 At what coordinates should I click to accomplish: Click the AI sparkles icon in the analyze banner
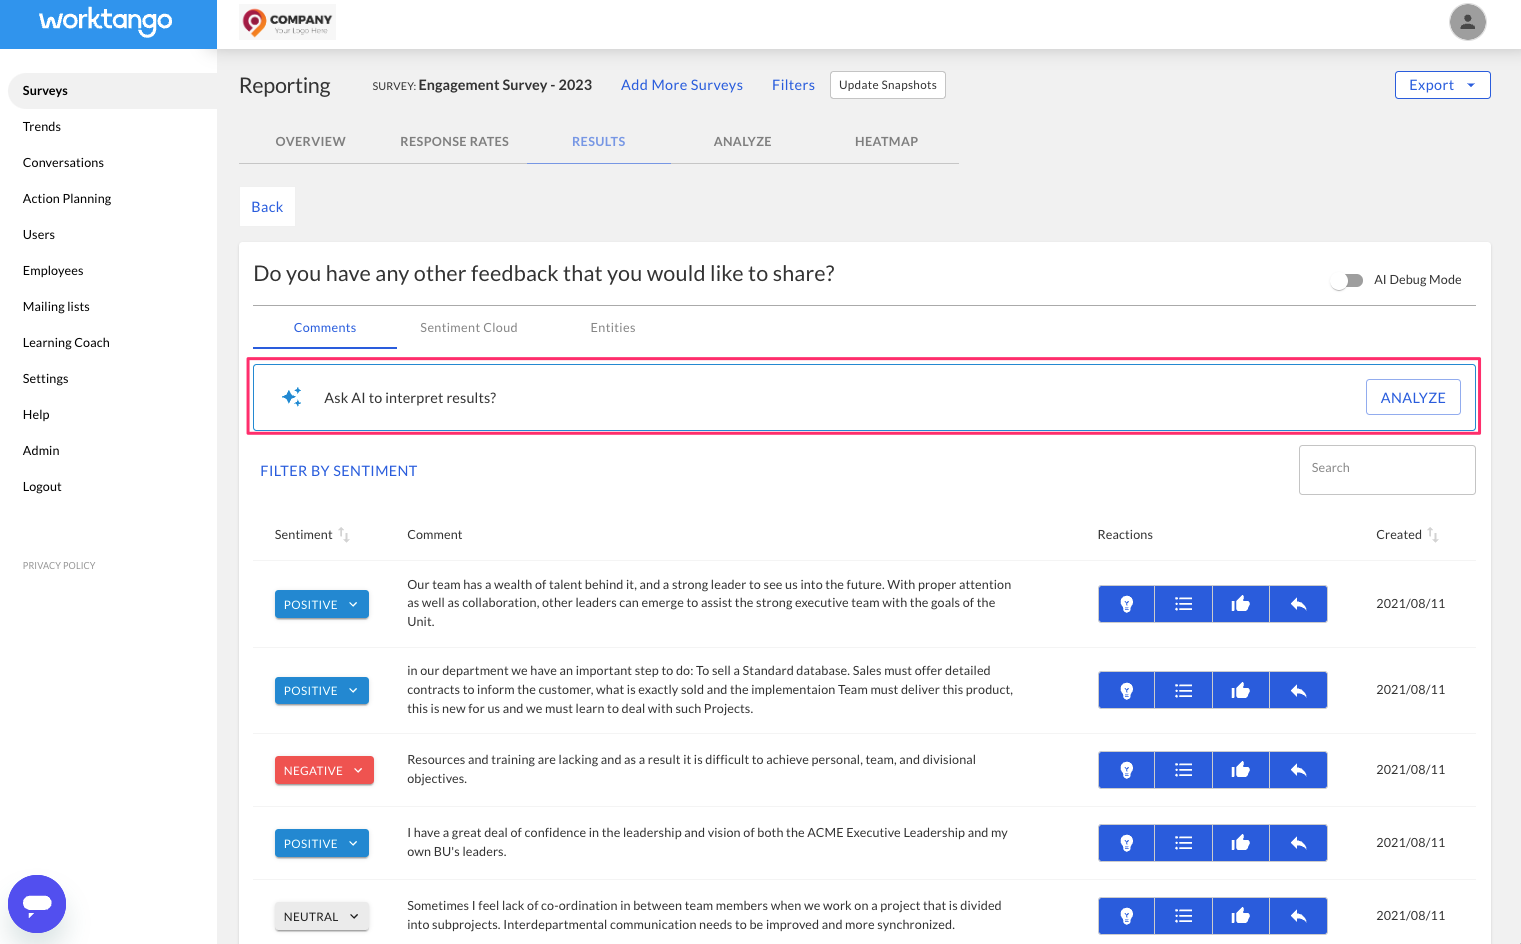[291, 396]
